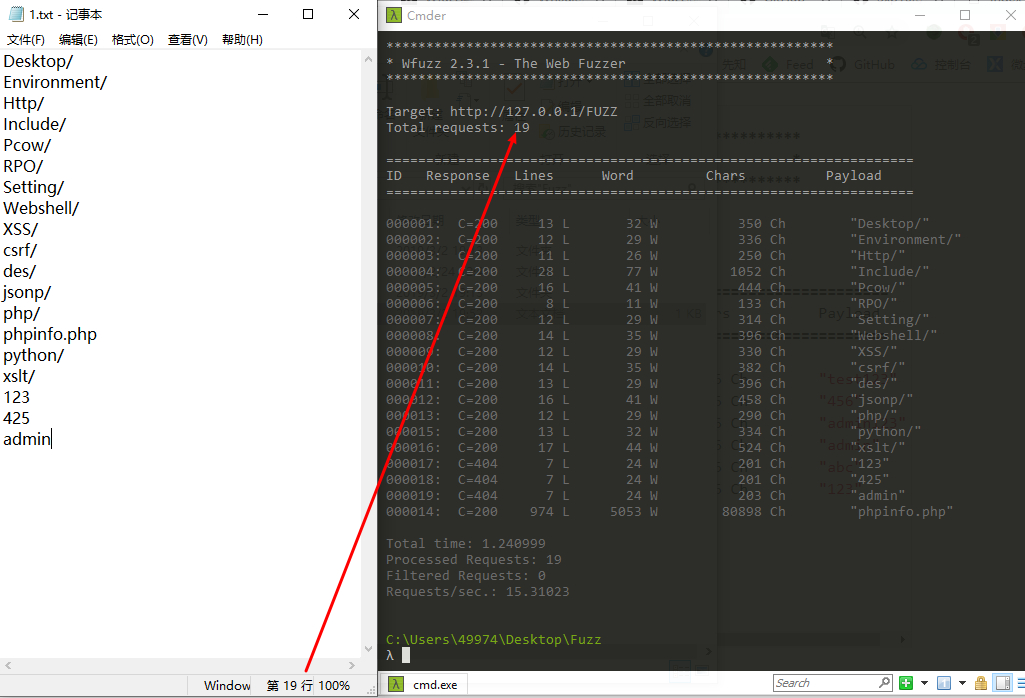Click the Notepad vertical scrollbar up arrow
1025x698 pixels.
pyautogui.click(x=368, y=59)
